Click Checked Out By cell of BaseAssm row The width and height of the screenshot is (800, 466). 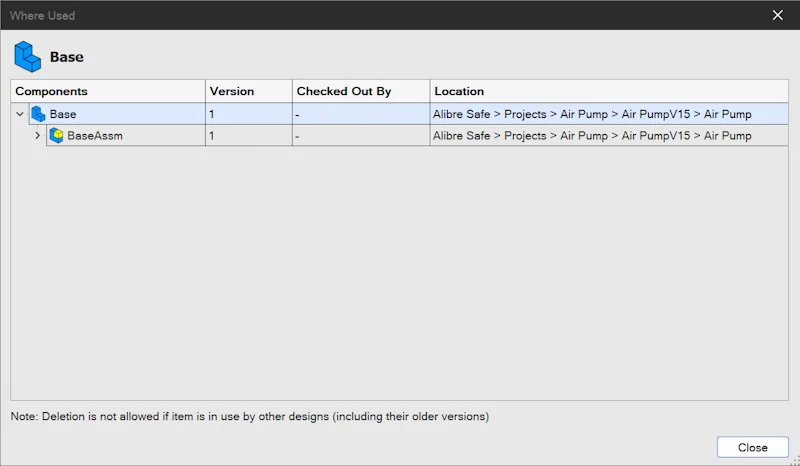pyautogui.click(x=361, y=136)
